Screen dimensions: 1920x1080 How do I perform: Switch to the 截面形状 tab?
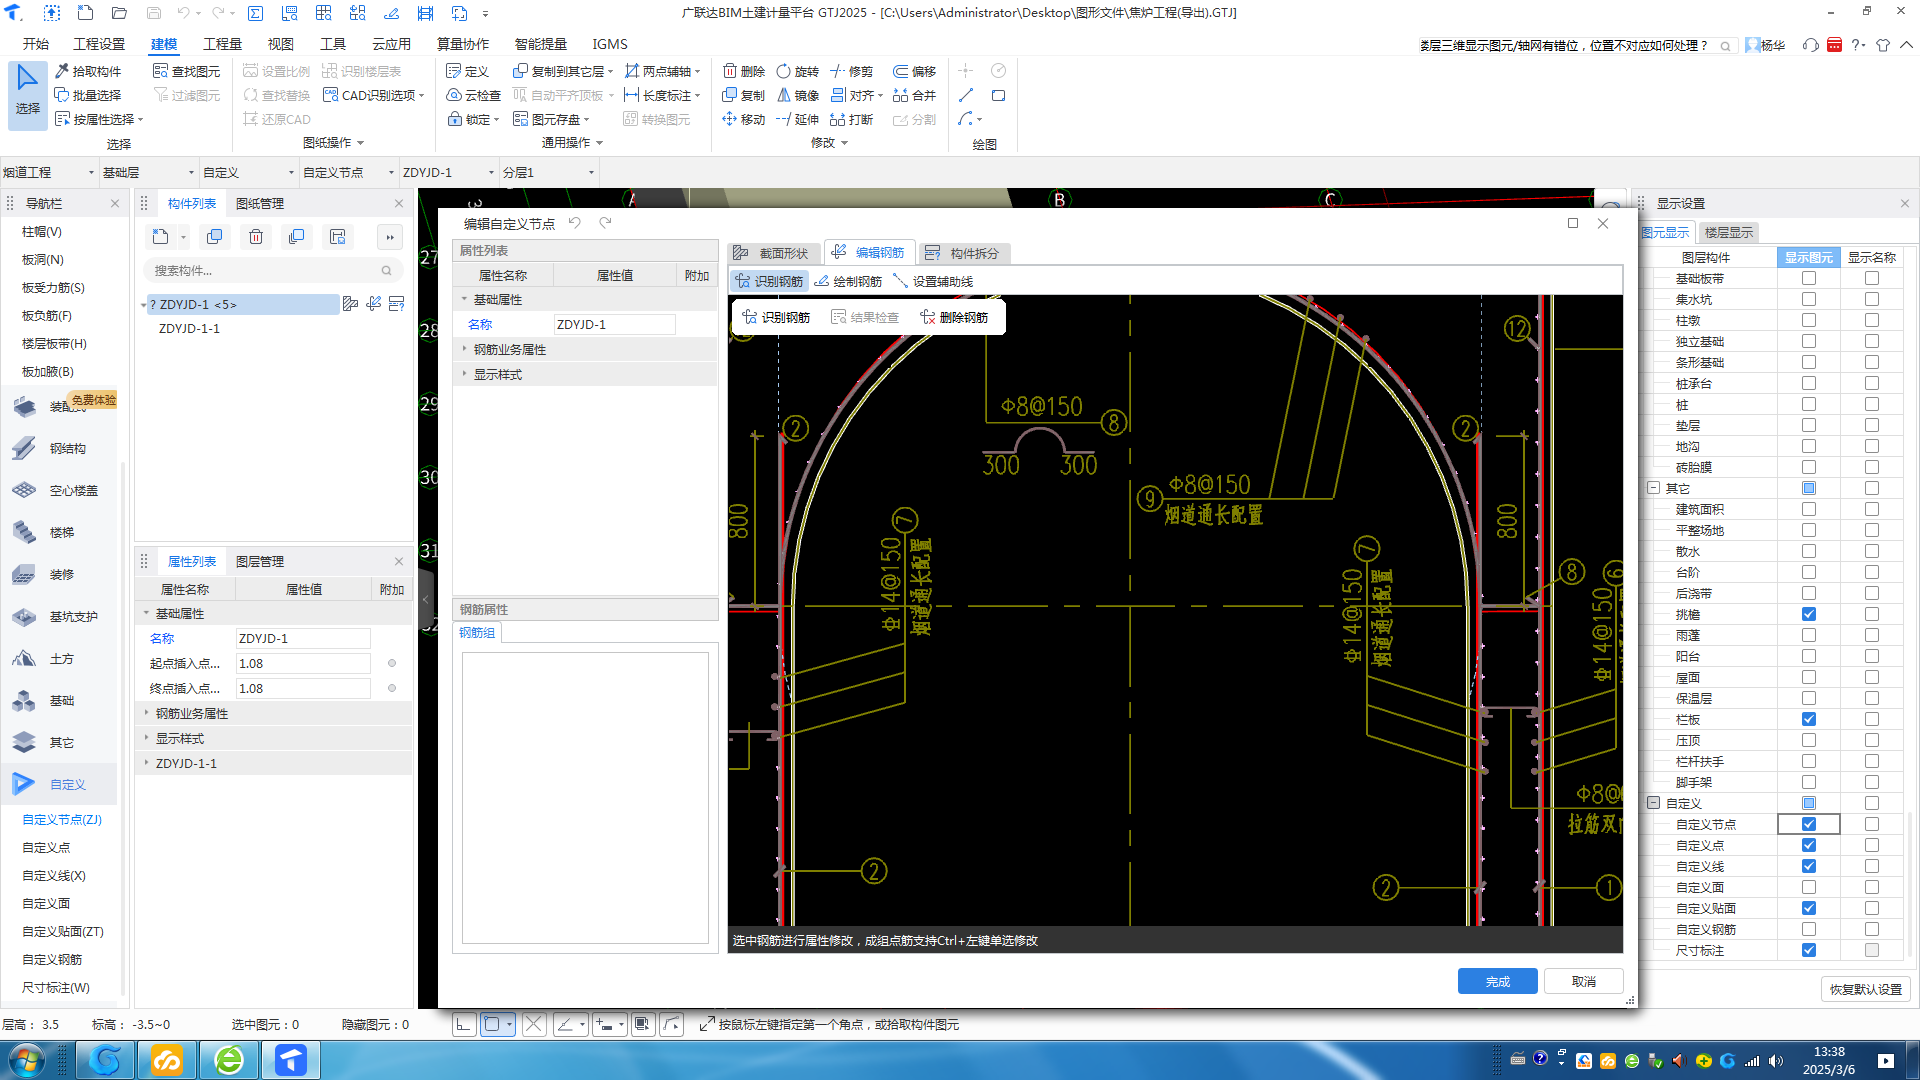[x=773, y=253]
